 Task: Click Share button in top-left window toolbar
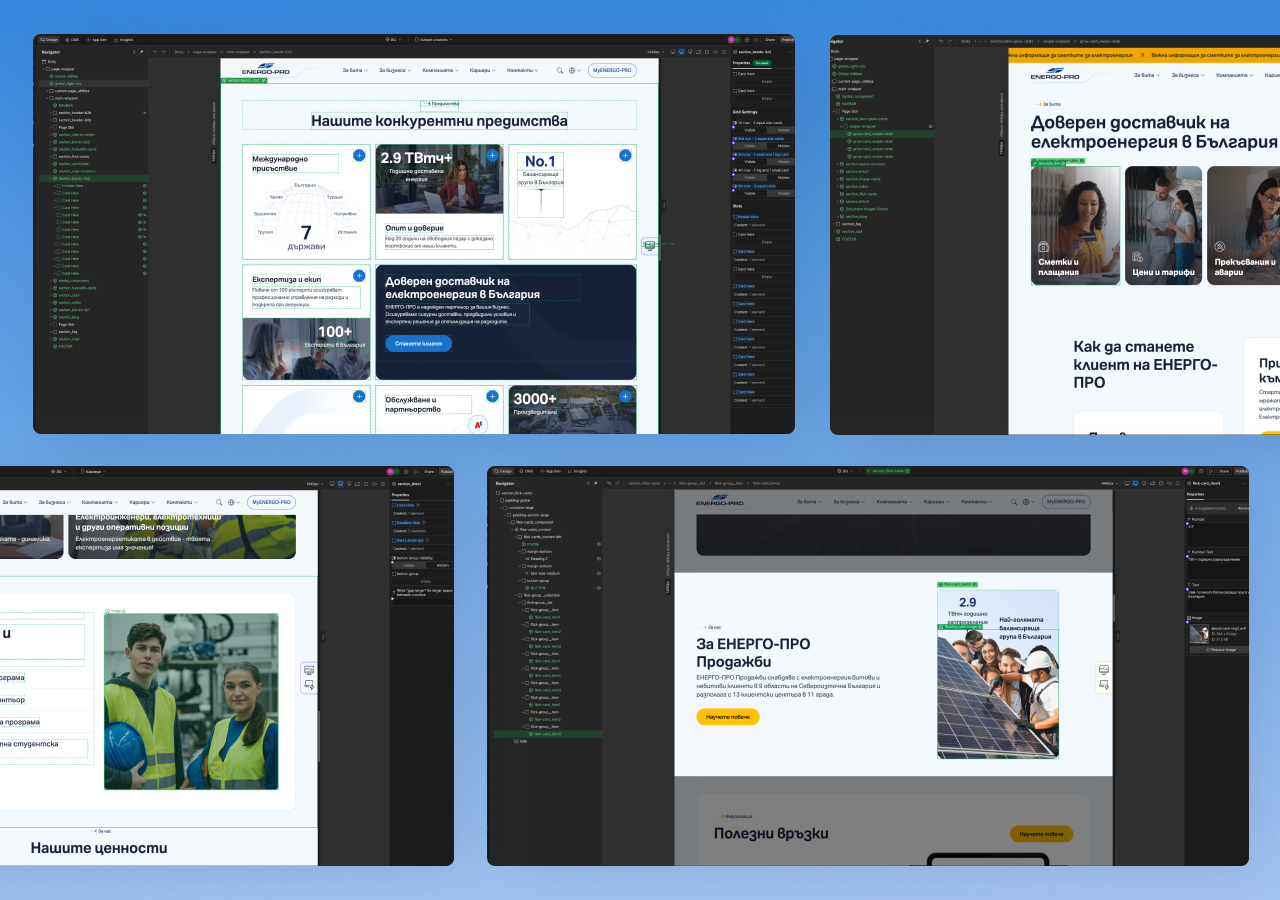(x=771, y=40)
